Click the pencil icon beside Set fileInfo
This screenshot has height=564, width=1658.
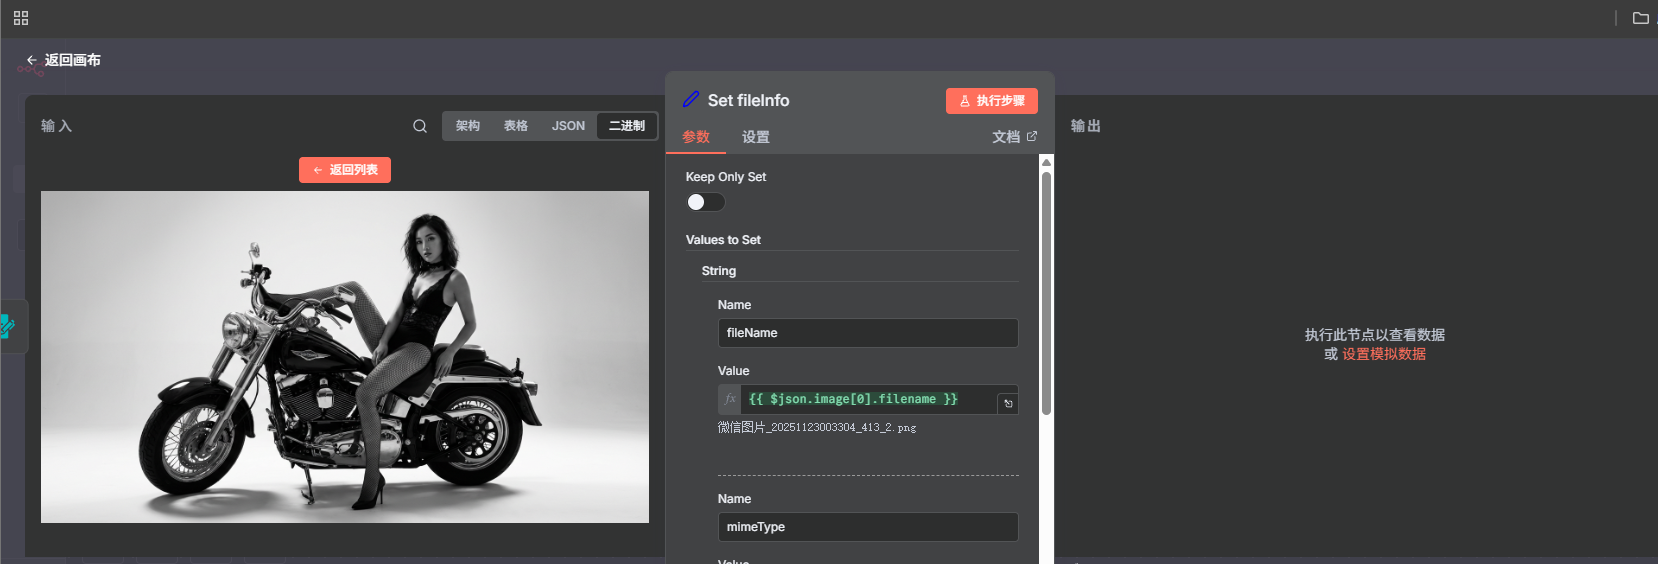tap(691, 100)
